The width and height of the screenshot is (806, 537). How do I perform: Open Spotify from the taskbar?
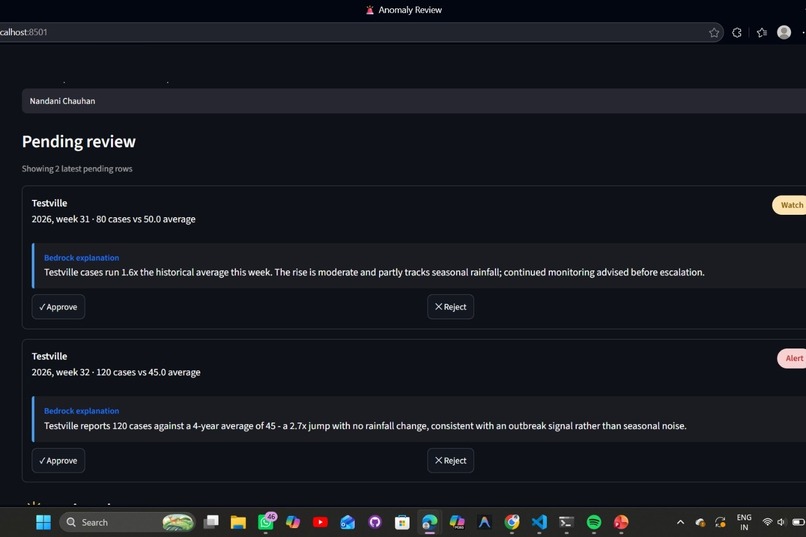(x=594, y=522)
